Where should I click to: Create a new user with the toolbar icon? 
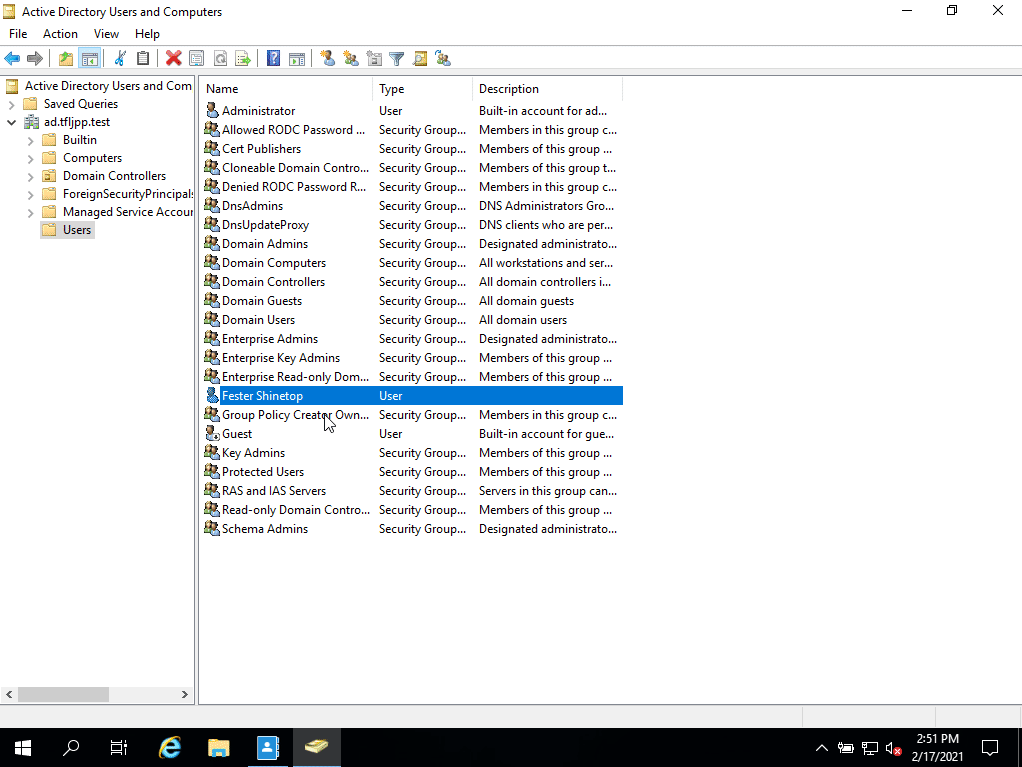[x=328, y=59]
